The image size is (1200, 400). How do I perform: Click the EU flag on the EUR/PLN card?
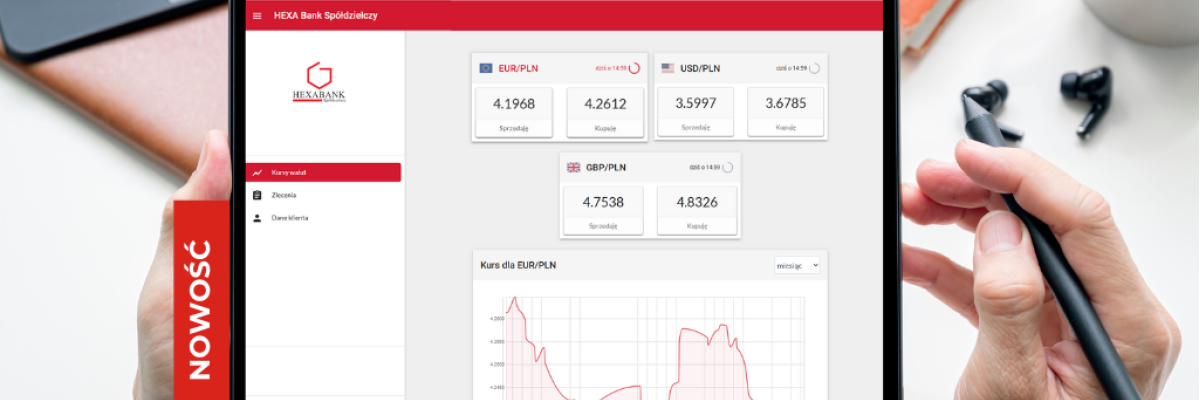coord(486,68)
